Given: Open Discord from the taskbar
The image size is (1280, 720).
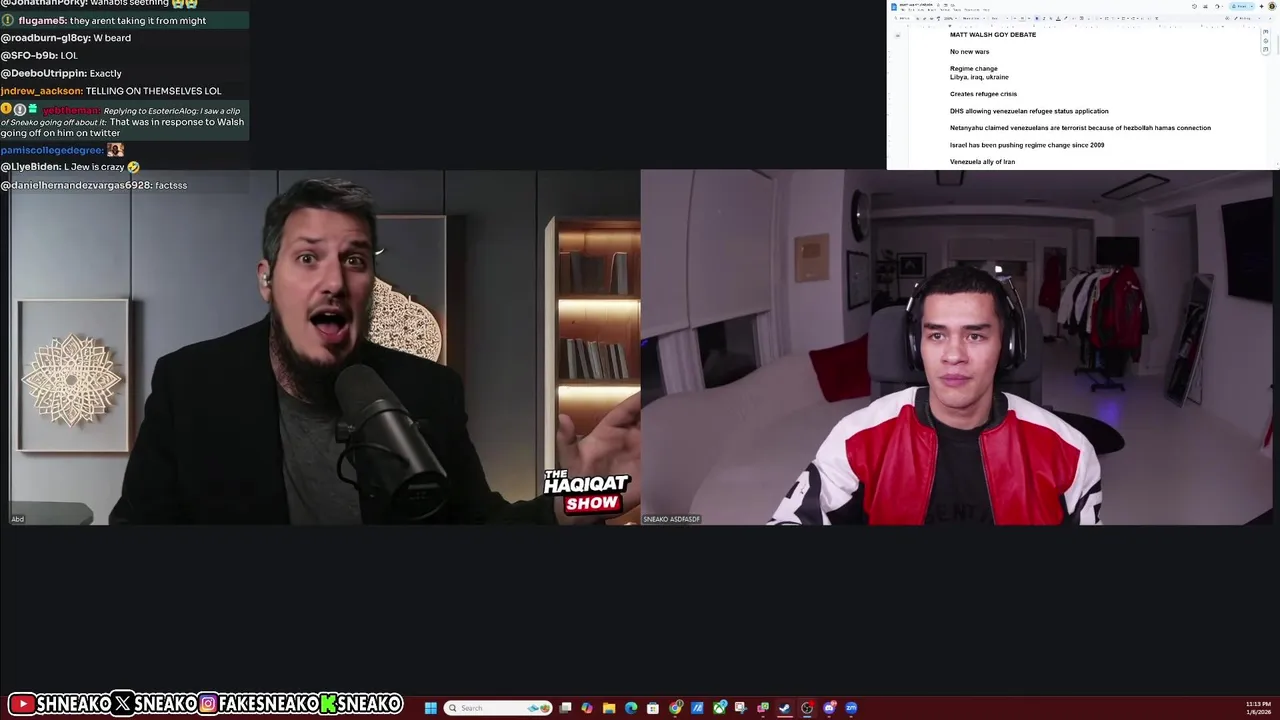Looking at the screenshot, I should click(x=829, y=708).
